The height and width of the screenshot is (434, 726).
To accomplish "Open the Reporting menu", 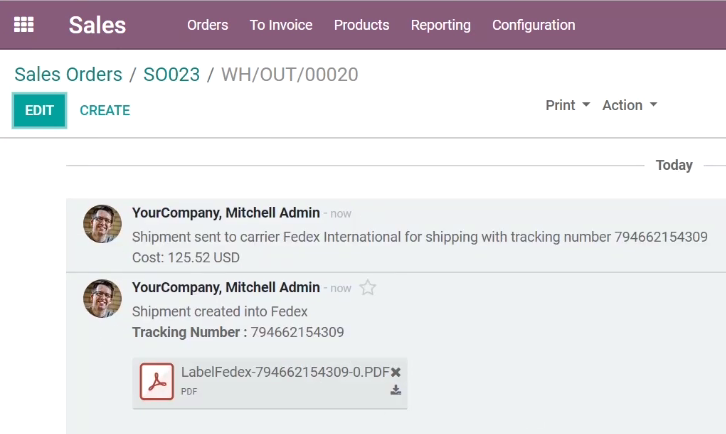I will tap(441, 25).
